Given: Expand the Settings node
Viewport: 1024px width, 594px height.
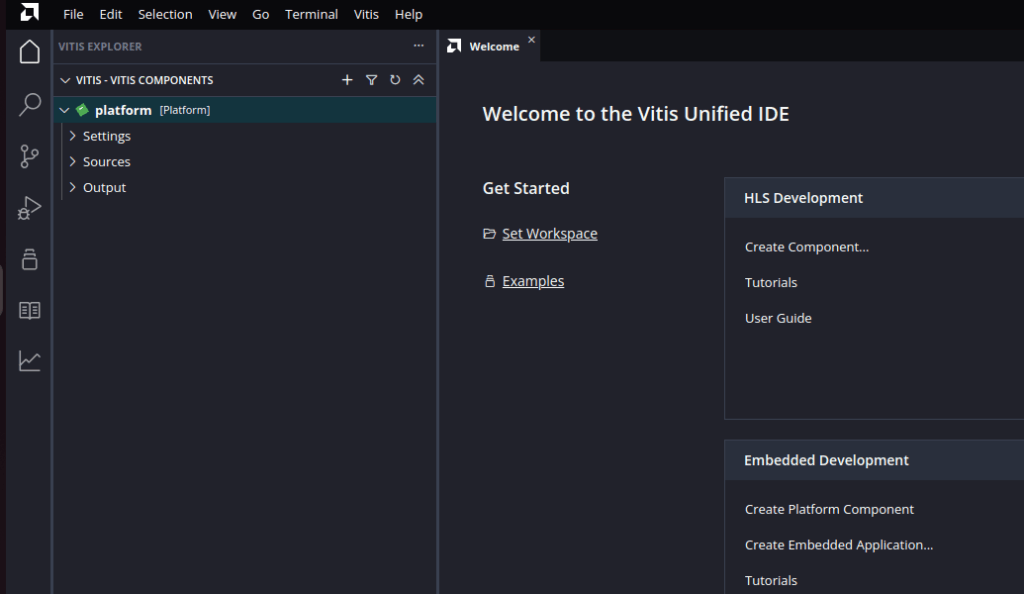Looking at the screenshot, I should pyautogui.click(x=72, y=136).
